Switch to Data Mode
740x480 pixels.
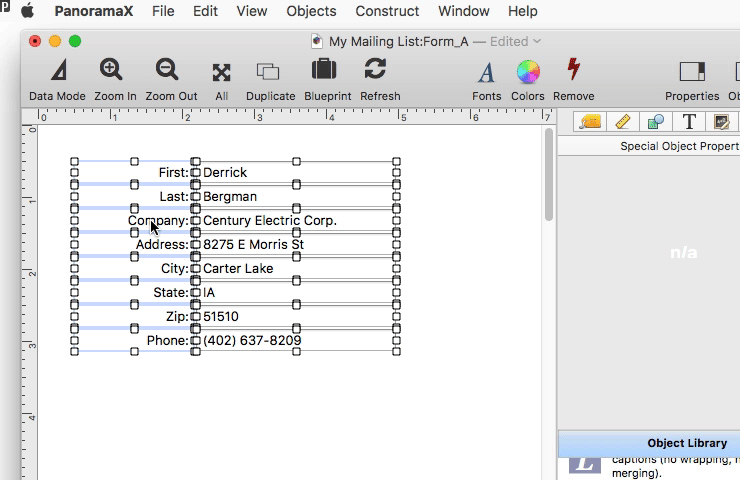pos(58,80)
